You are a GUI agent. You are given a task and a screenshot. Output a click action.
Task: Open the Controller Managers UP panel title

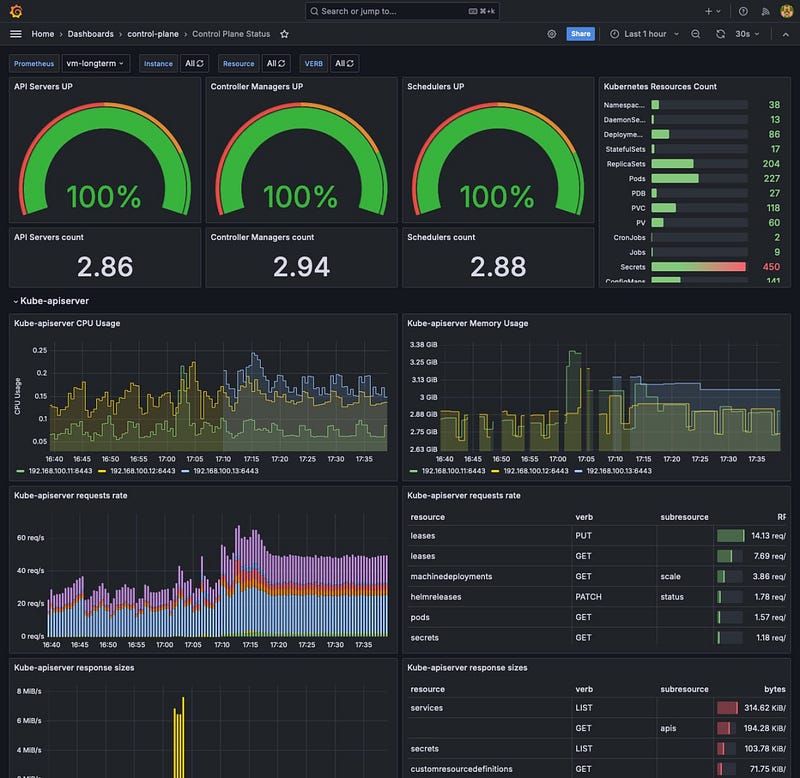click(x=257, y=87)
